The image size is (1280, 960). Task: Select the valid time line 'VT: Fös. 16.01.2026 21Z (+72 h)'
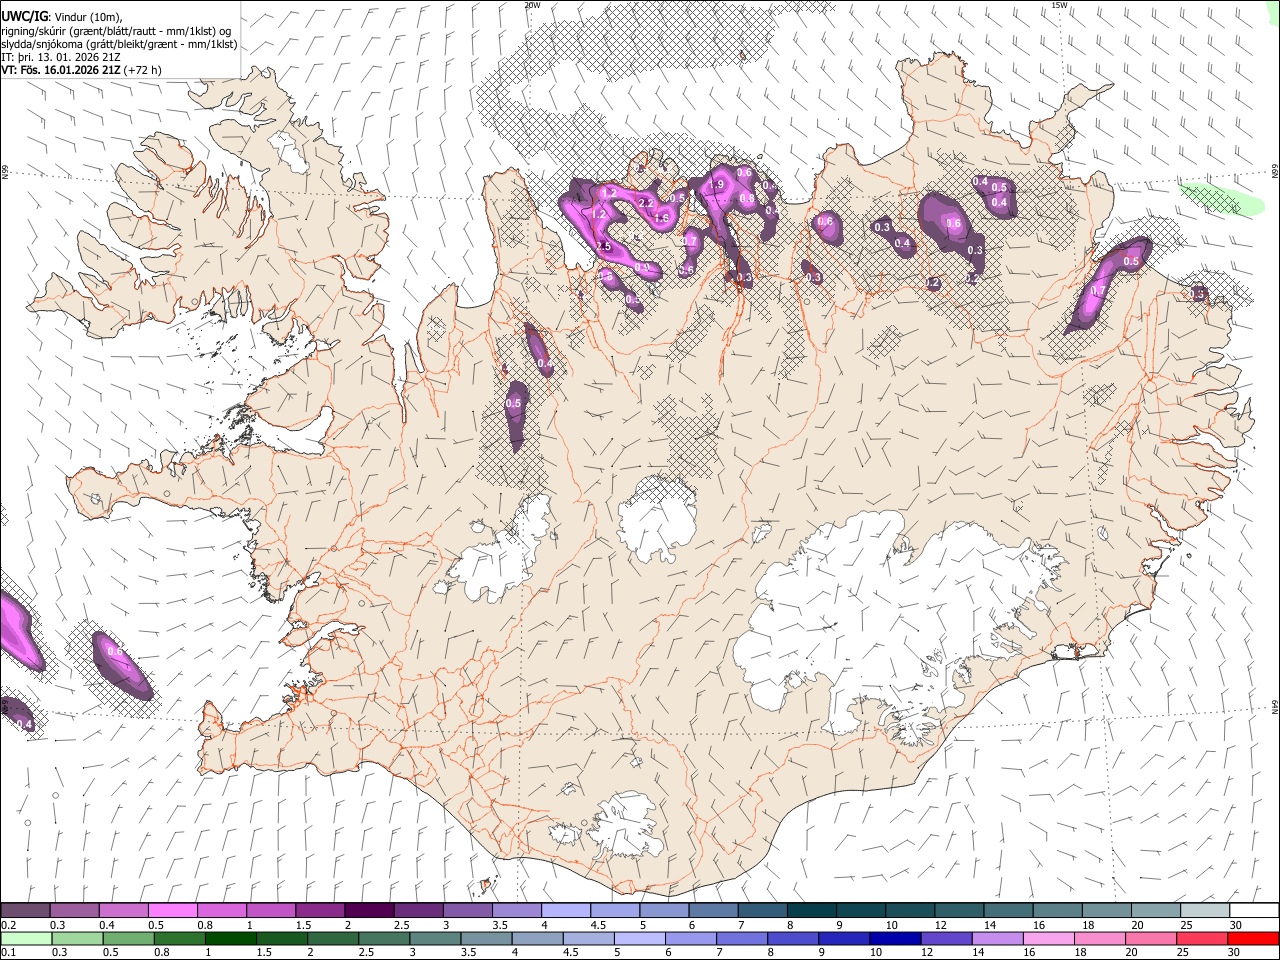[x=81, y=70]
